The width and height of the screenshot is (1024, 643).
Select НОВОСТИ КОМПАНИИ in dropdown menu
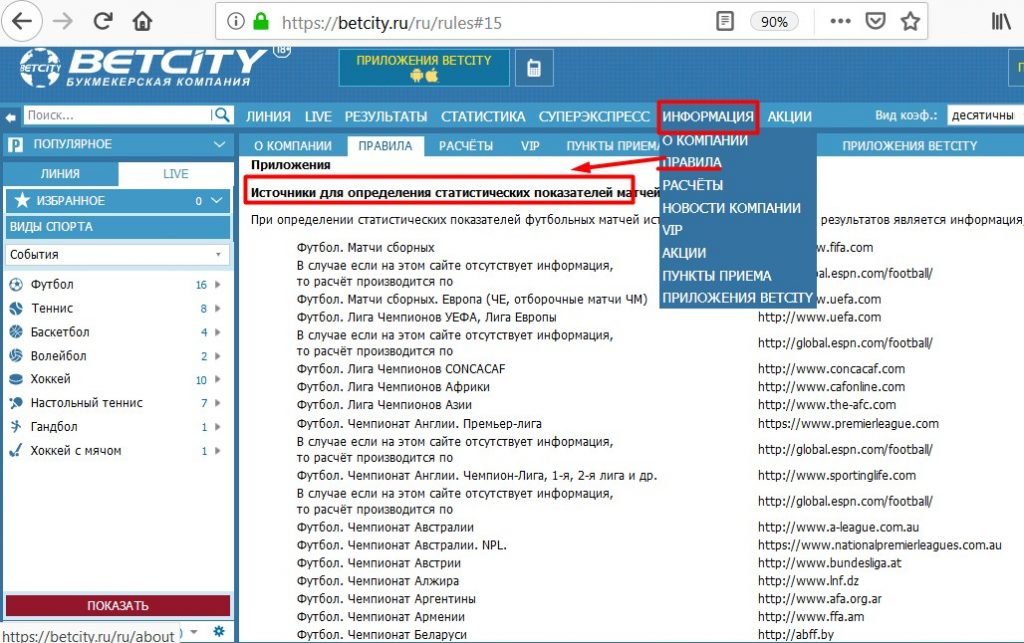pyautogui.click(x=731, y=208)
